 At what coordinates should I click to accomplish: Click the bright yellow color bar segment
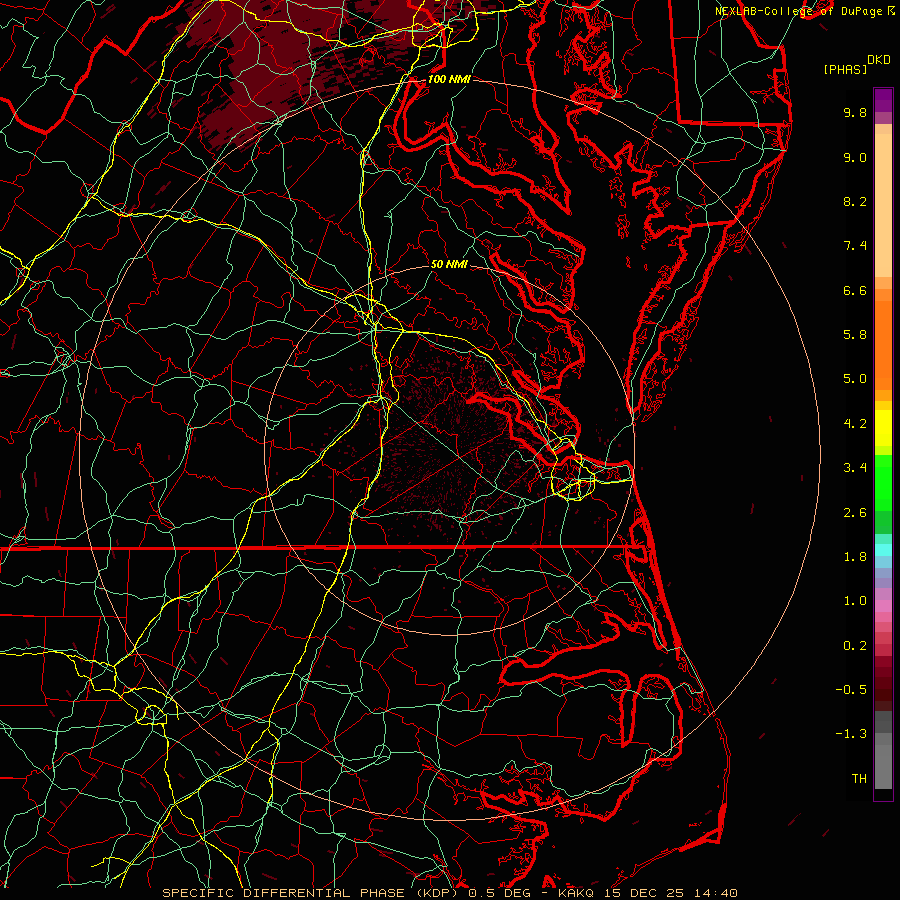coord(883,428)
